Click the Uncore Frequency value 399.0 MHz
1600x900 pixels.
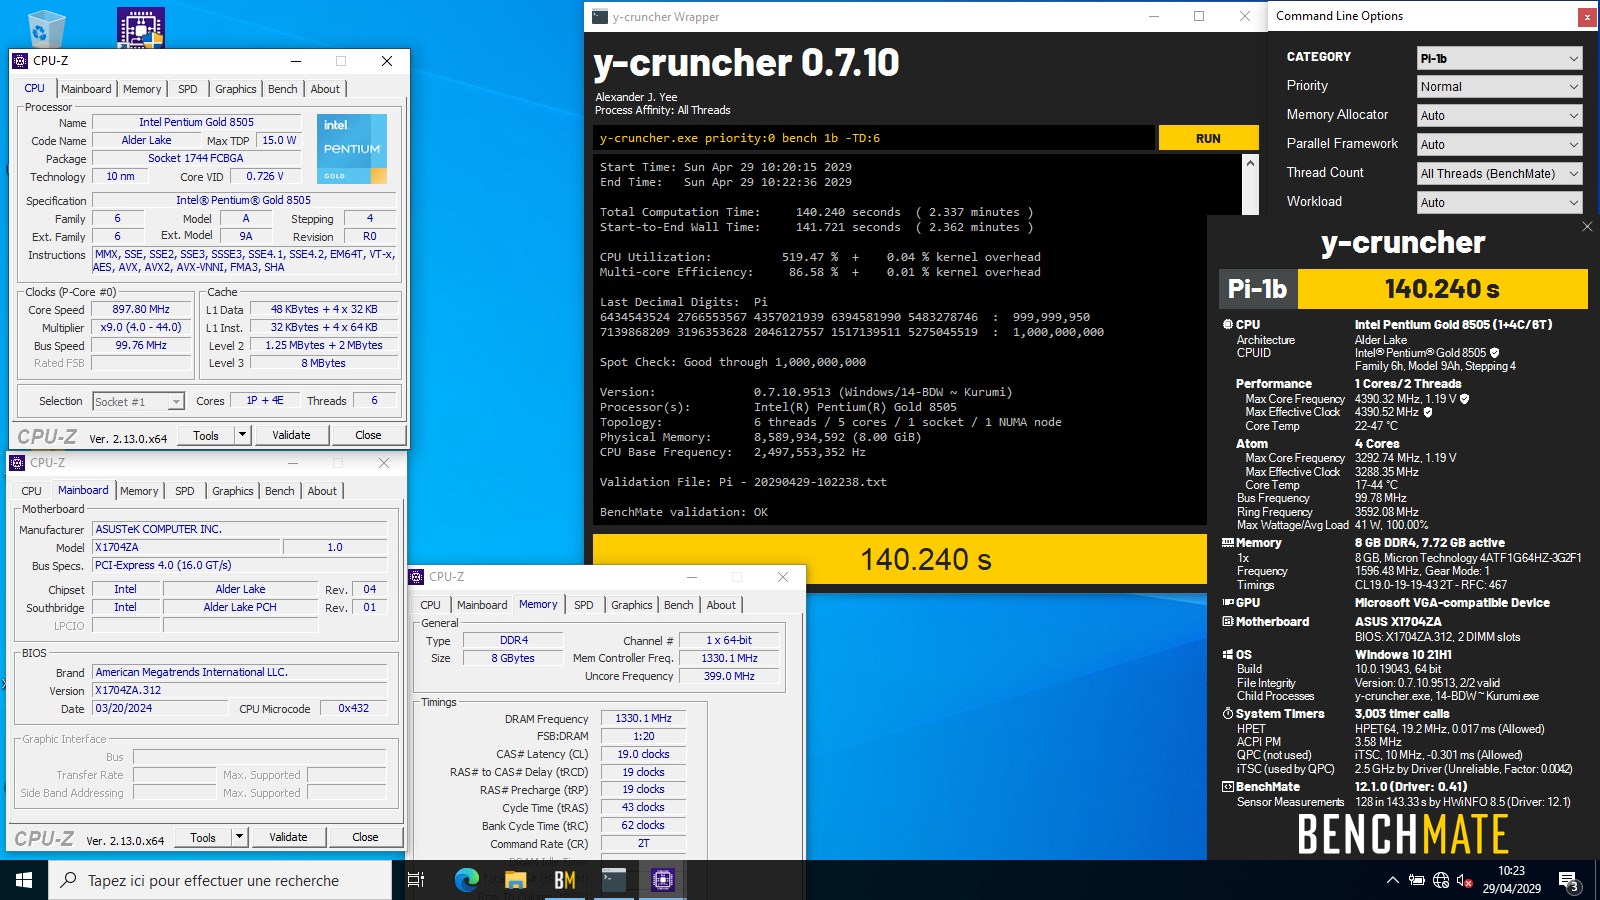pos(729,676)
